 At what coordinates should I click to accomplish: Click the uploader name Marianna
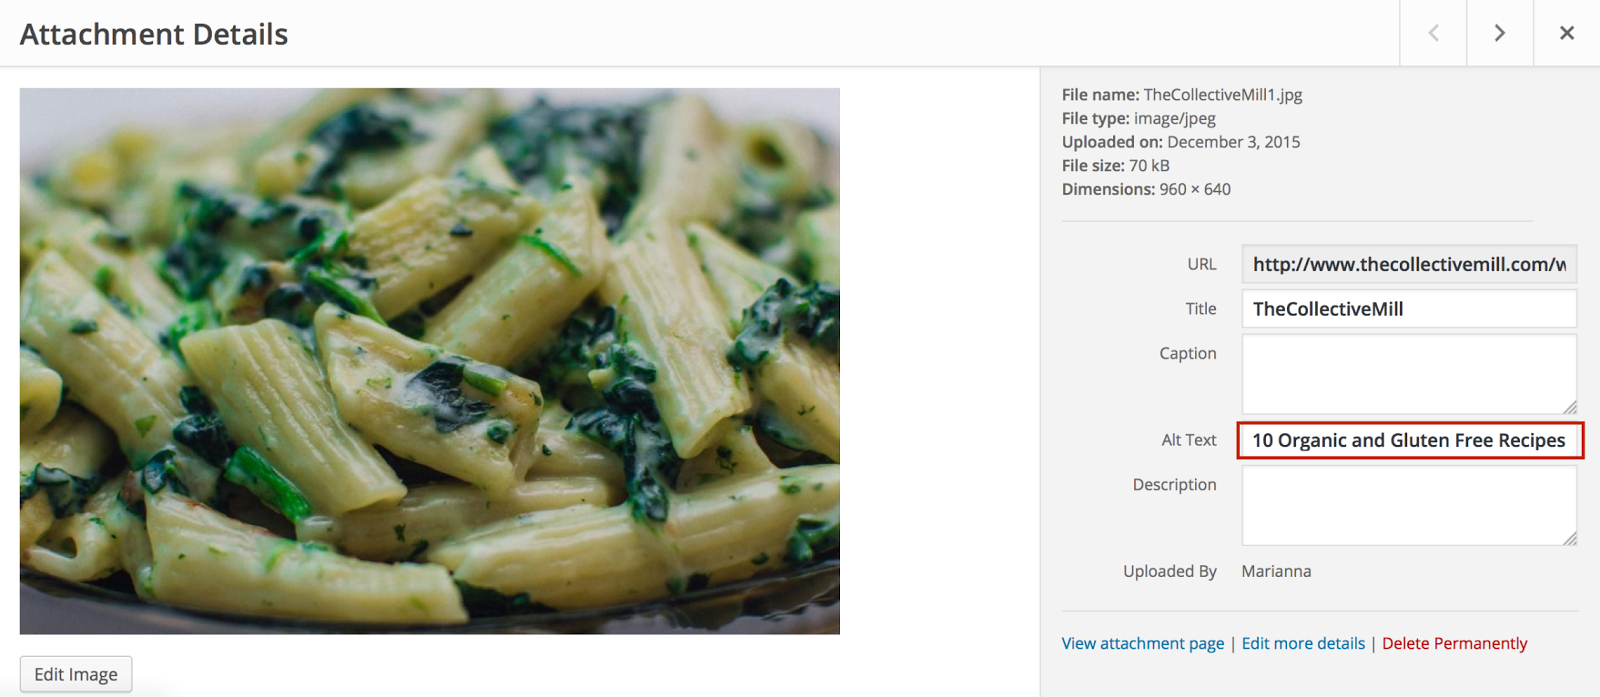[x=1276, y=571]
